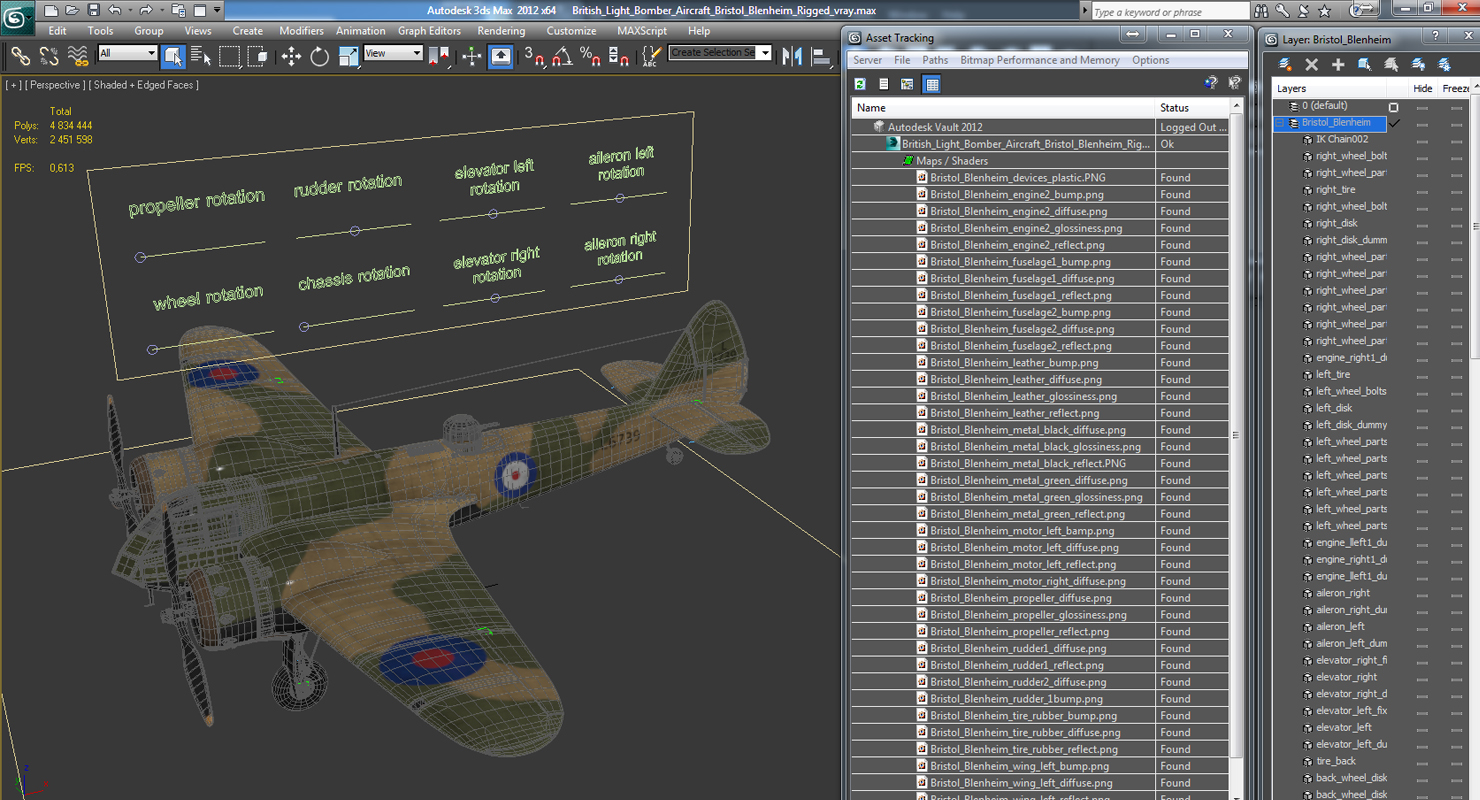1480x800 pixels.
Task: Click the Status Log icon in Asset Tracking
Action: pos(884,84)
